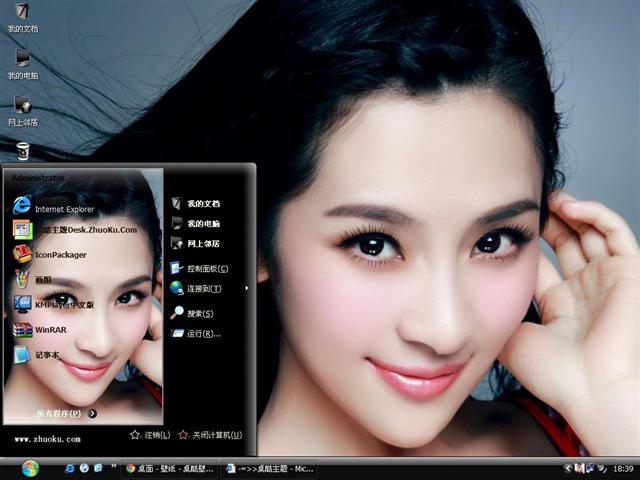Click the first colorful system tray icon

[x=579, y=468]
